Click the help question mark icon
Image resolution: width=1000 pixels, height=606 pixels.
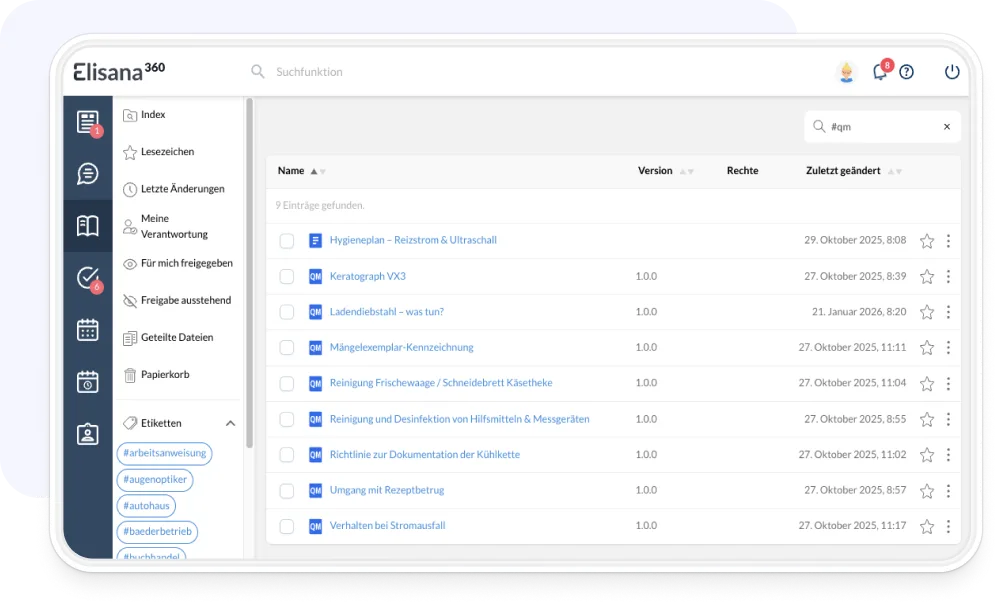point(906,72)
